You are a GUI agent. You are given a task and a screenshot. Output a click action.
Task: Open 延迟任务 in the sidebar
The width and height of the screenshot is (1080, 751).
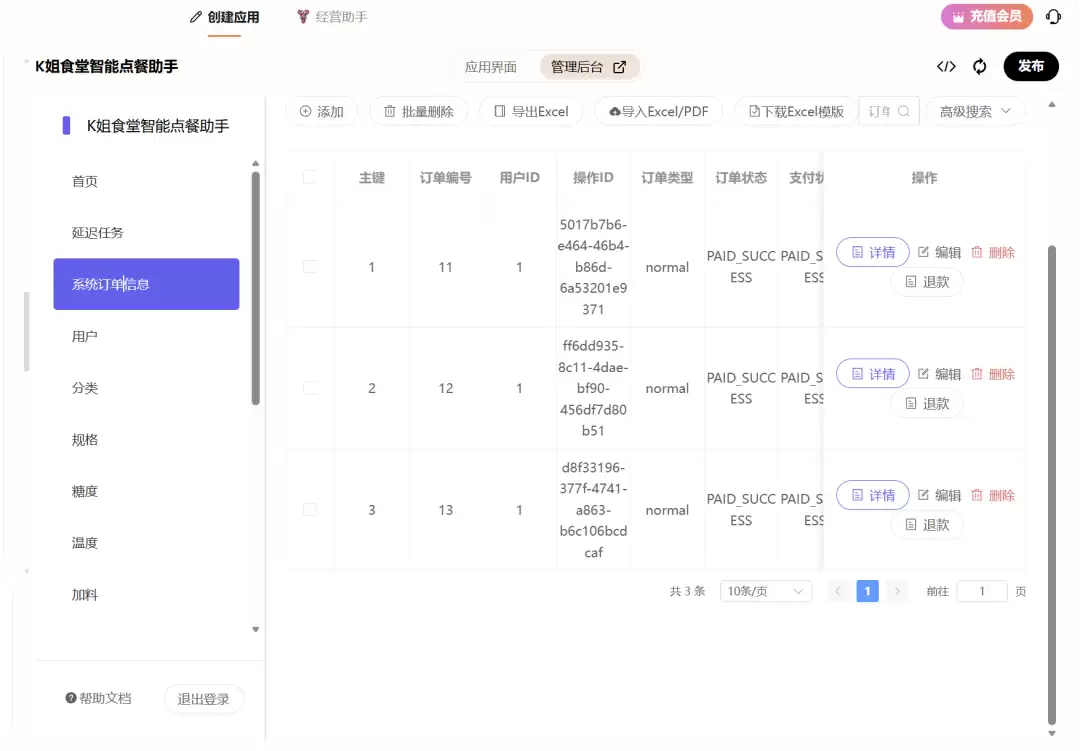pos(146,233)
